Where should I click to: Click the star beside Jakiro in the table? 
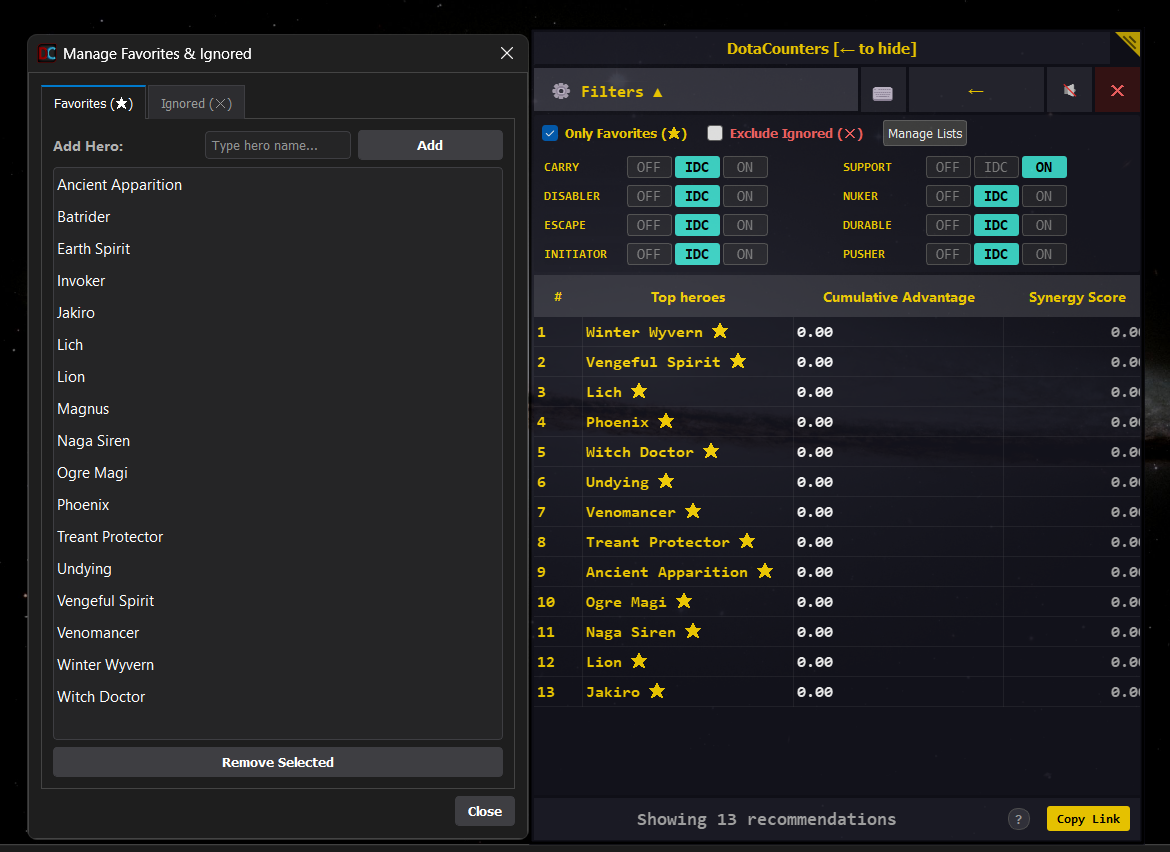click(657, 691)
